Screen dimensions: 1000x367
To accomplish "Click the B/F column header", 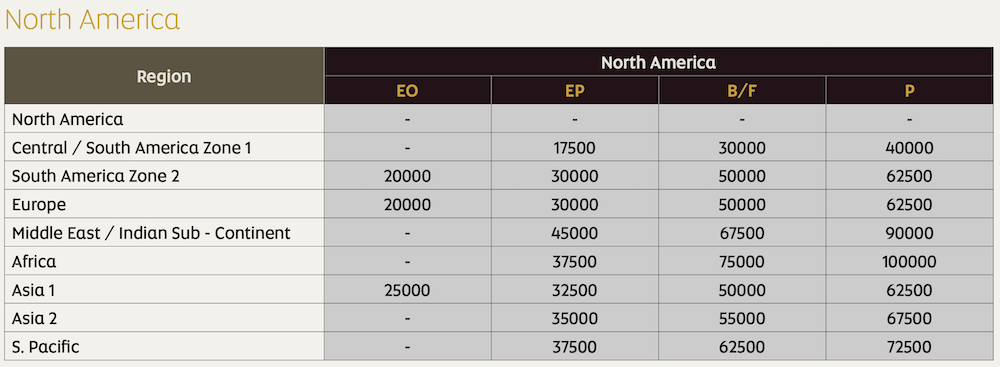I will 742,91.
